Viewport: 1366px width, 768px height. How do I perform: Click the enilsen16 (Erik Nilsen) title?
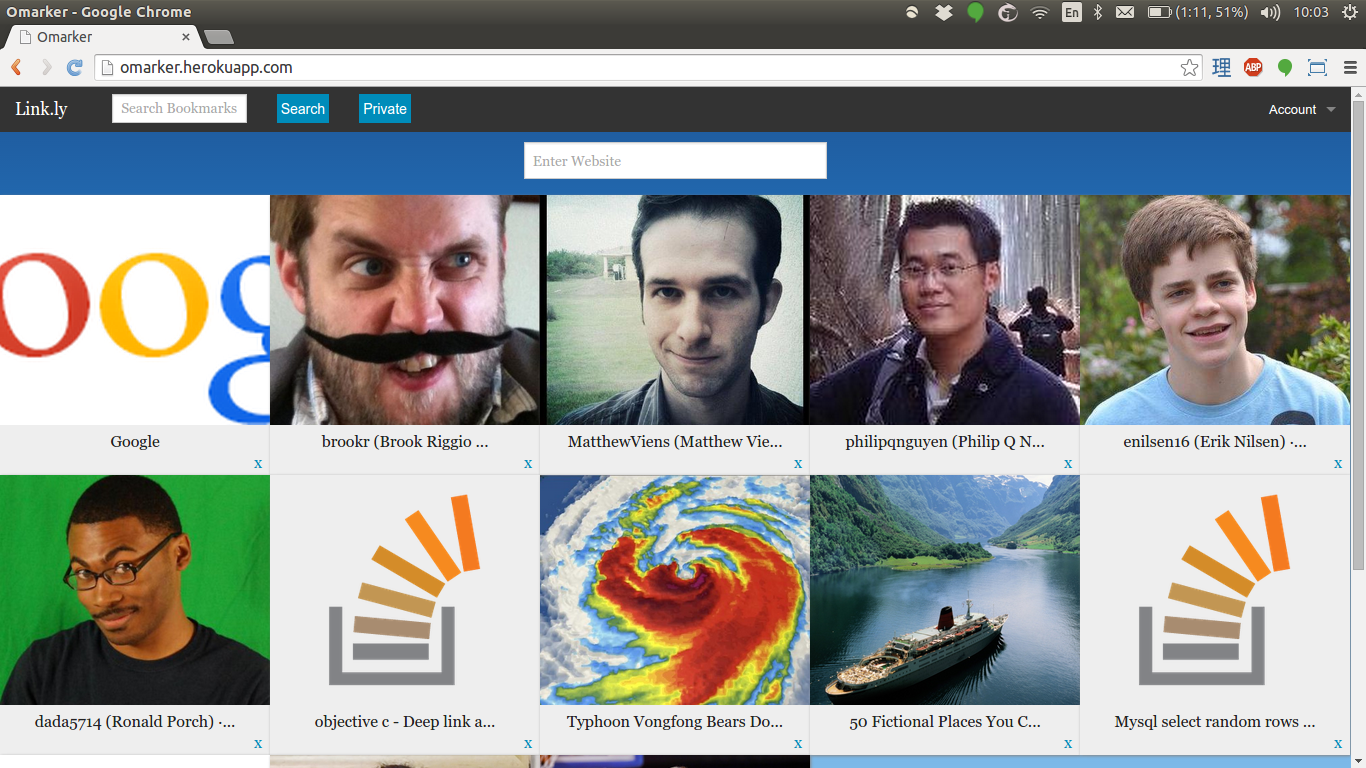coord(1215,441)
